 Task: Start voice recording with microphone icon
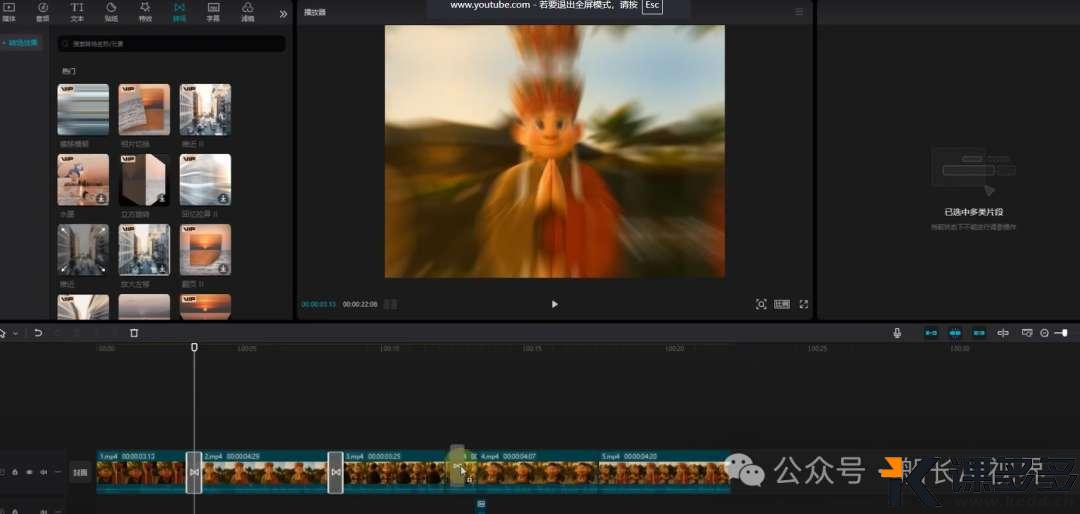pos(897,333)
